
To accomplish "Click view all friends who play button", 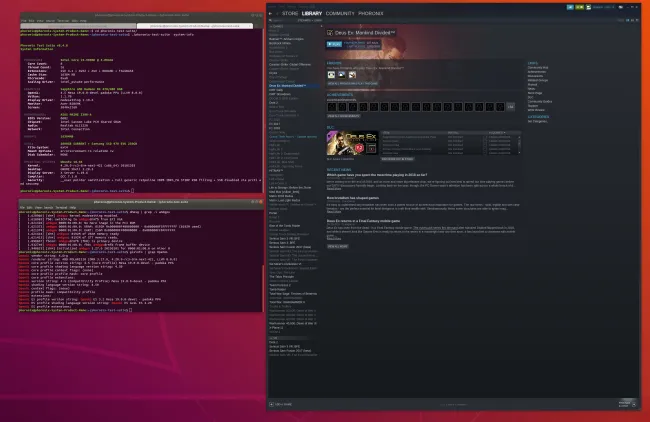I will (x=353, y=84).
